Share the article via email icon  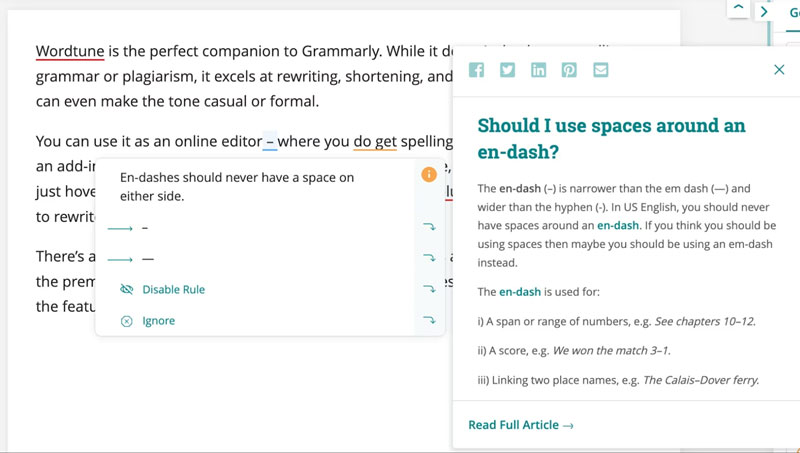pos(601,69)
